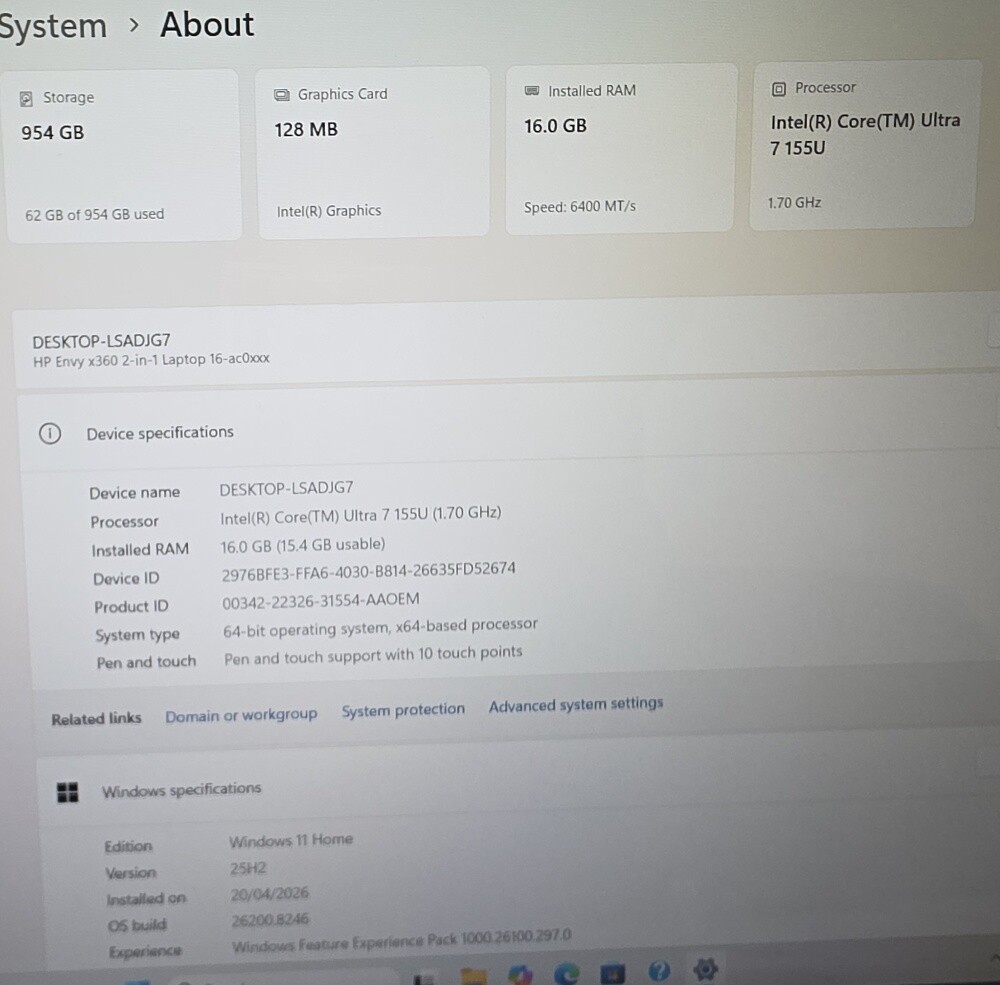The width and height of the screenshot is (1000, 985).
Task: Click the breadcrumb chevron between System and About
Action: point(134,26)
